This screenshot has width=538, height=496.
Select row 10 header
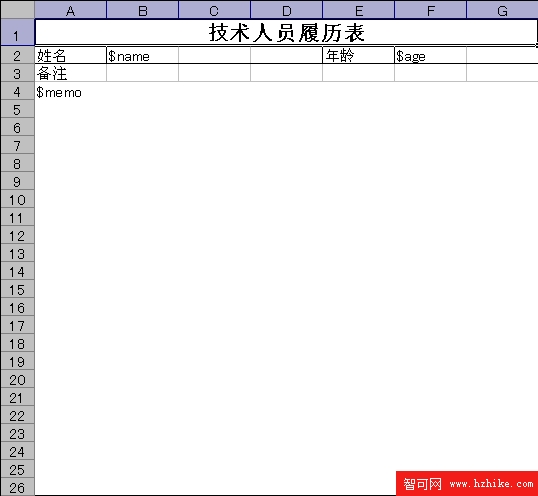(x=17, y=199)
